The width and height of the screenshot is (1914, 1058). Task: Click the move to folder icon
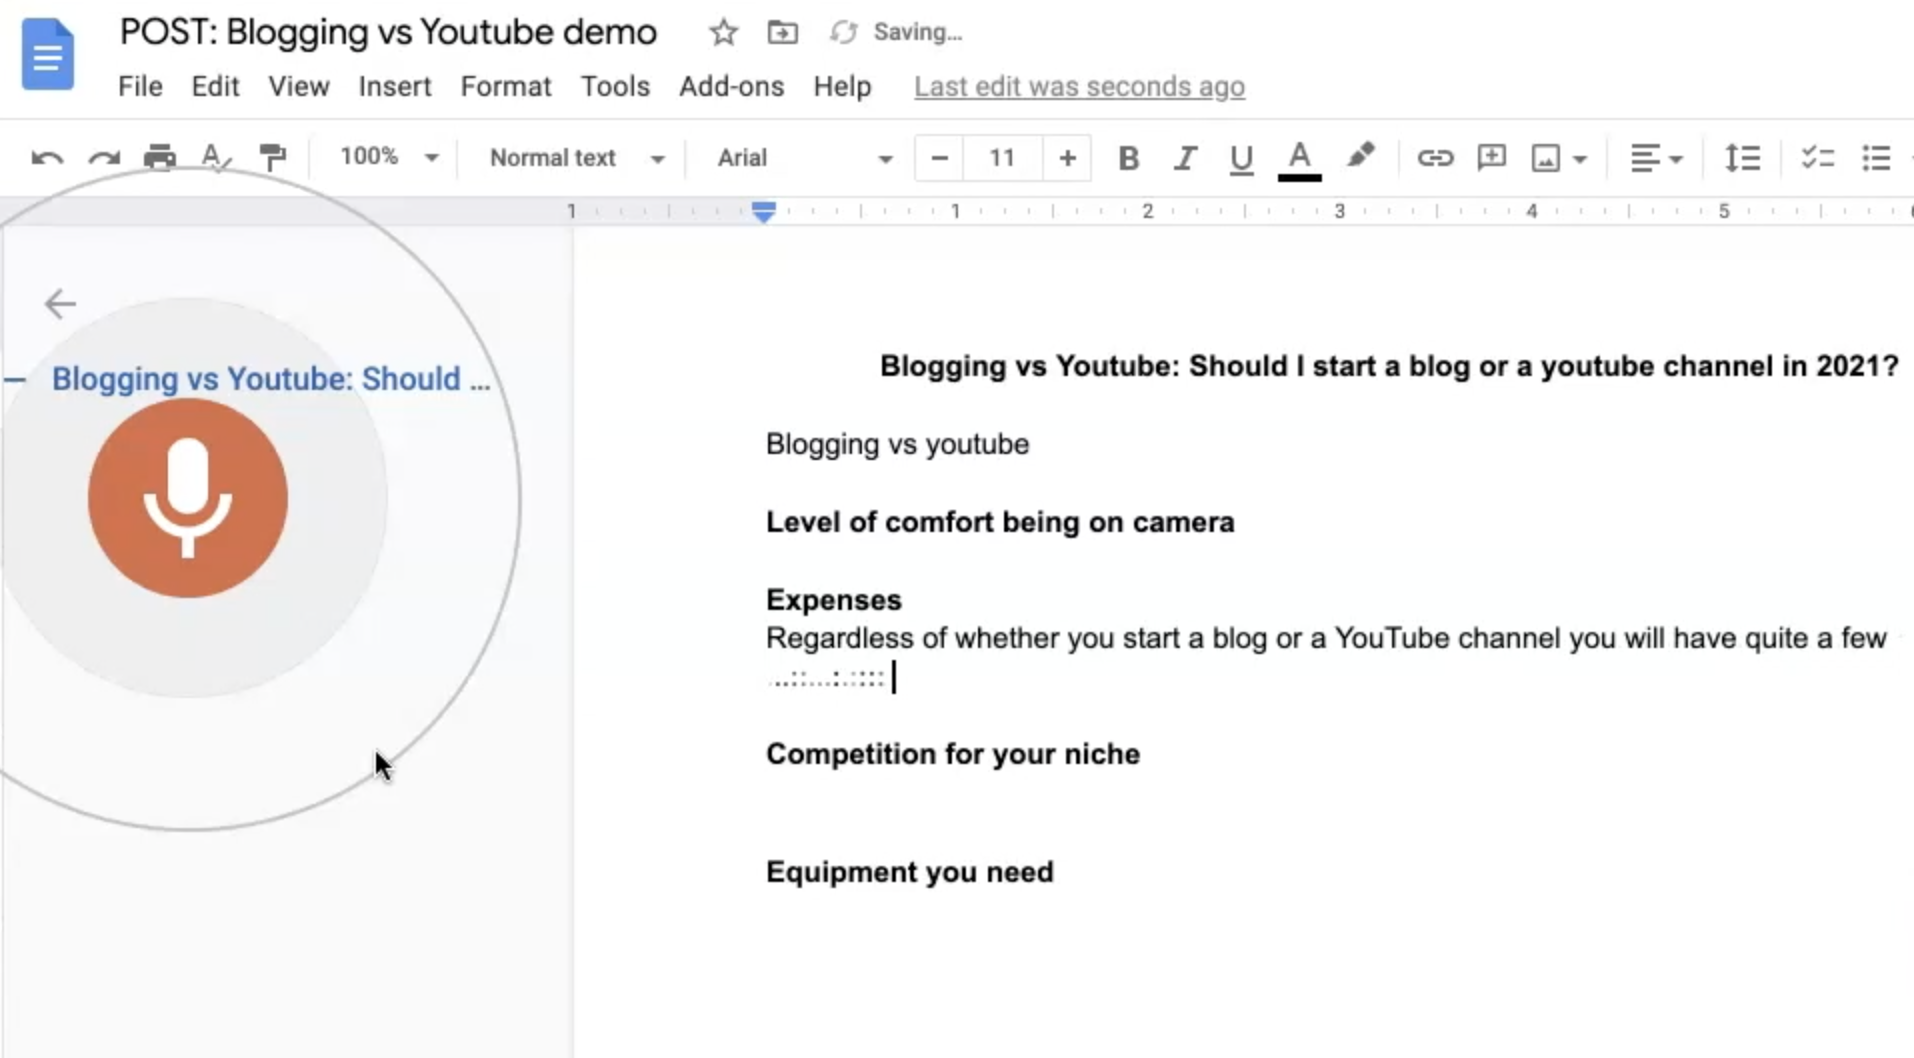pos(782,33)
